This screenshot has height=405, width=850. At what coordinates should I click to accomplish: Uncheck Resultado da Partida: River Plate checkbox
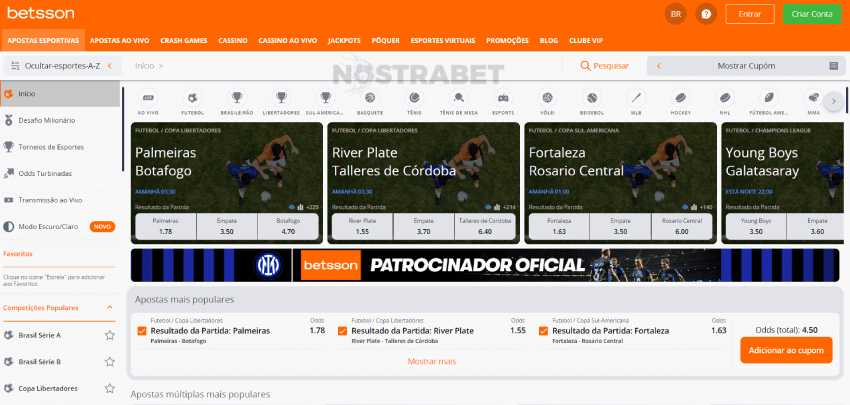tap(343, 331)
